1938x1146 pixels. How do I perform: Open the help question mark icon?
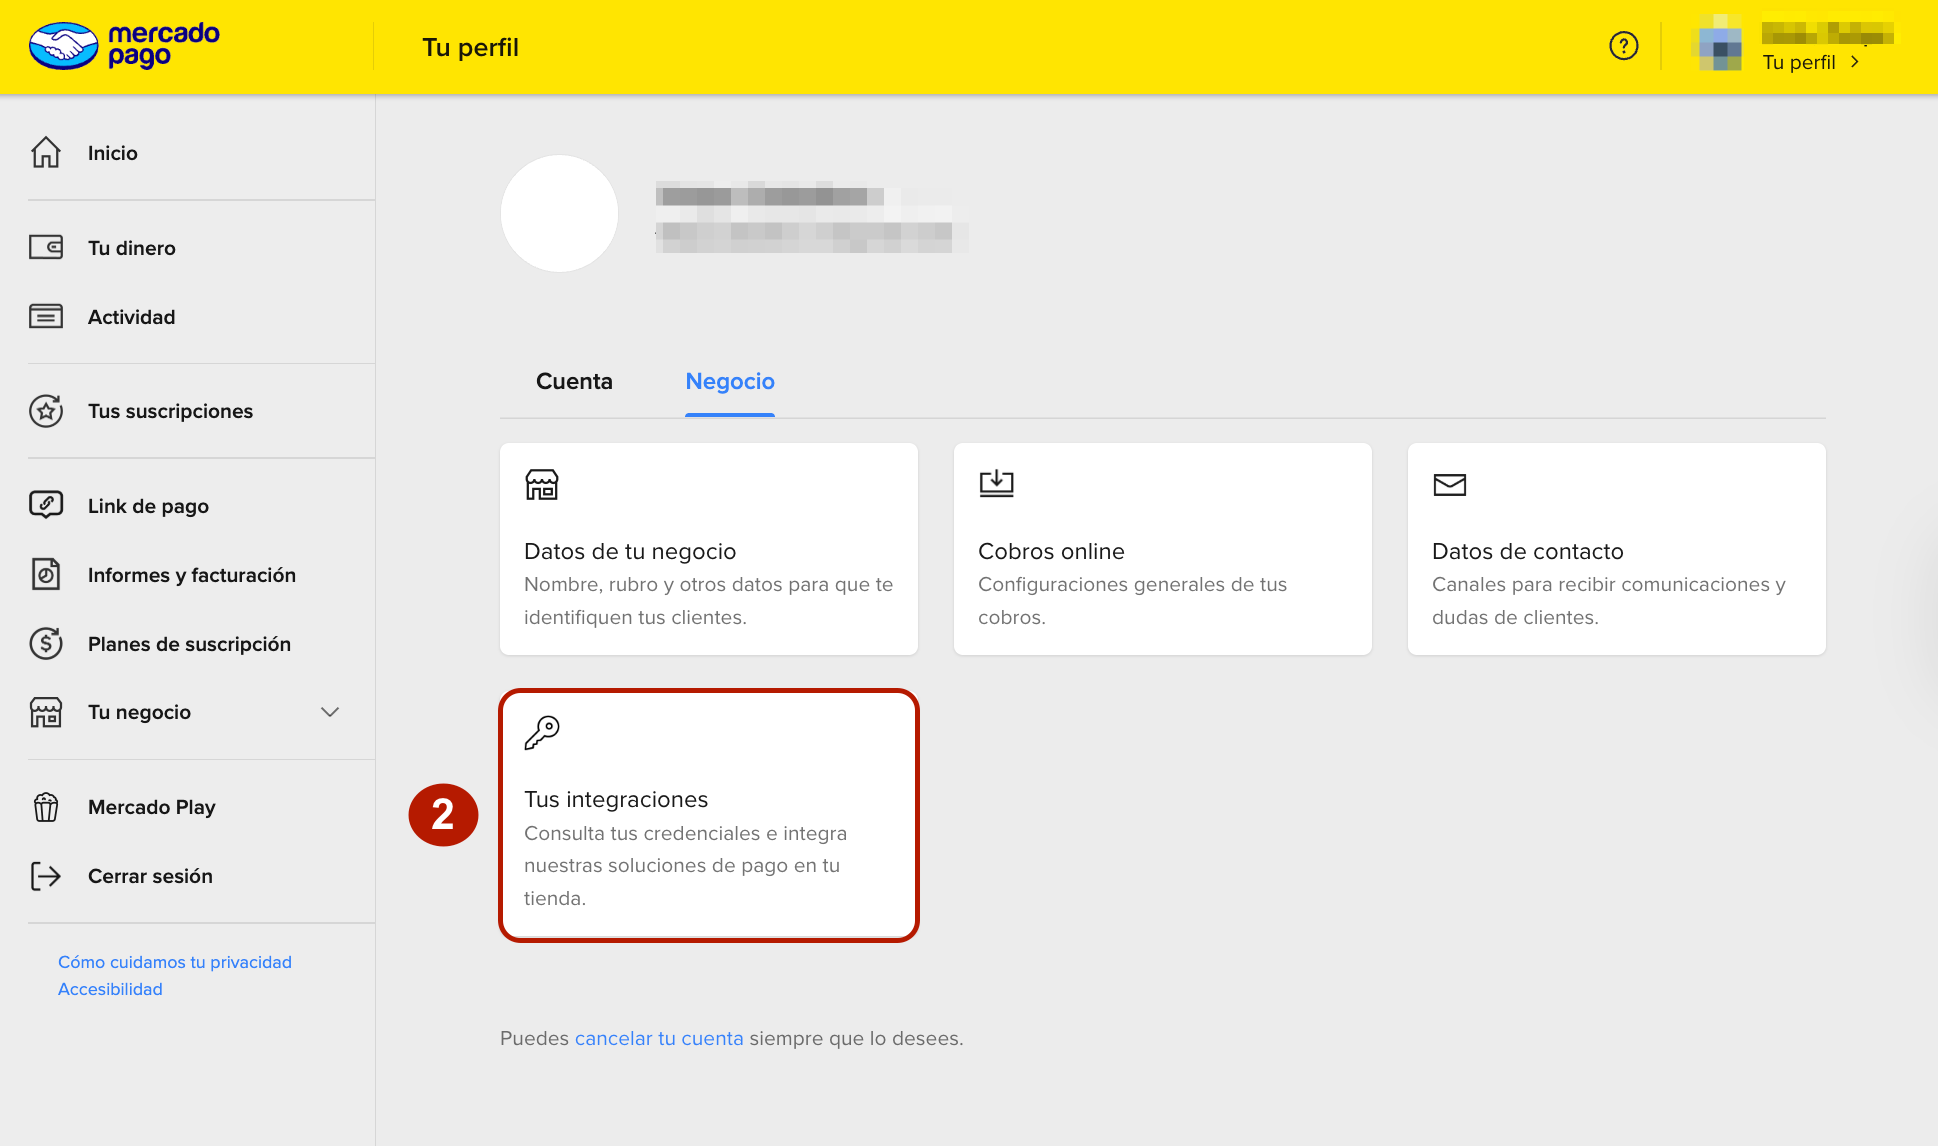(1623, 46)
